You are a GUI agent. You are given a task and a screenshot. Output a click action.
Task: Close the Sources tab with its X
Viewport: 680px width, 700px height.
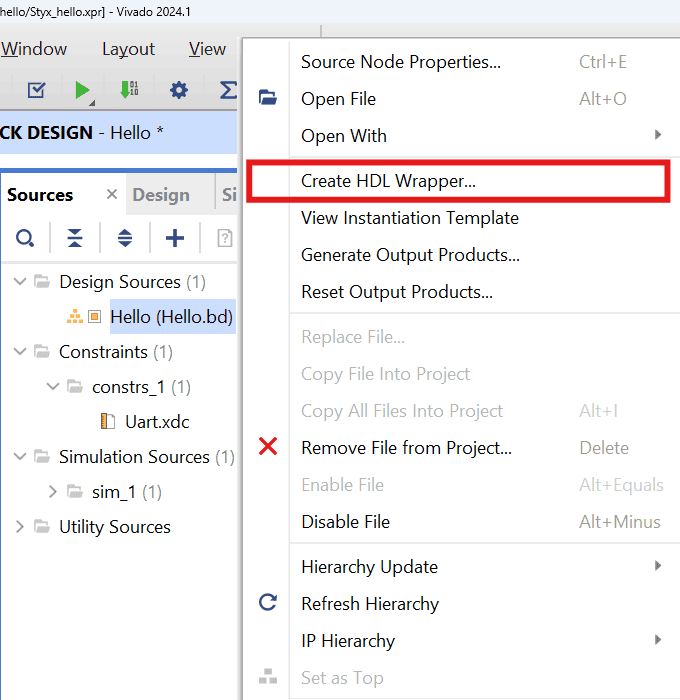pos(112,195)
